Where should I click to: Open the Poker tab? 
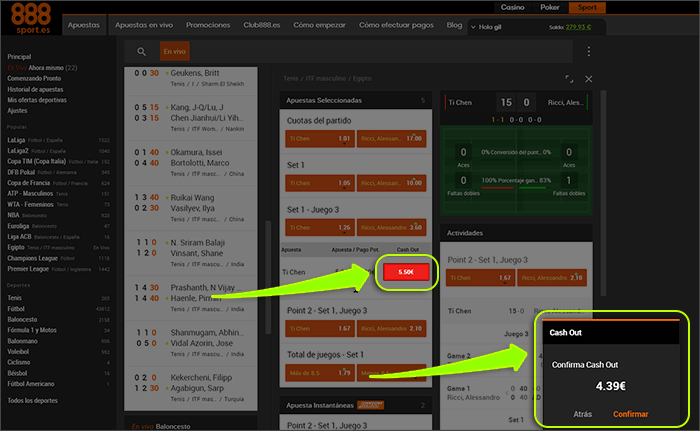tap(550, 7)
